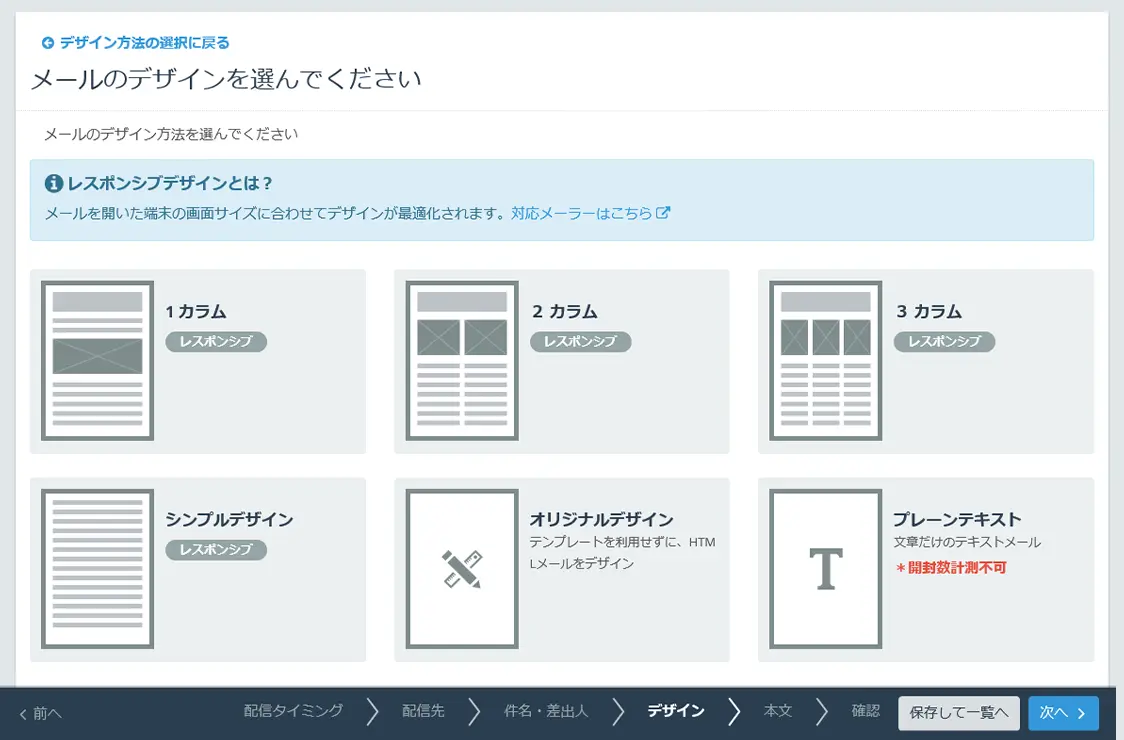Click the left chevron before 前へ
1124x740 pixels.
click(23, 714)
